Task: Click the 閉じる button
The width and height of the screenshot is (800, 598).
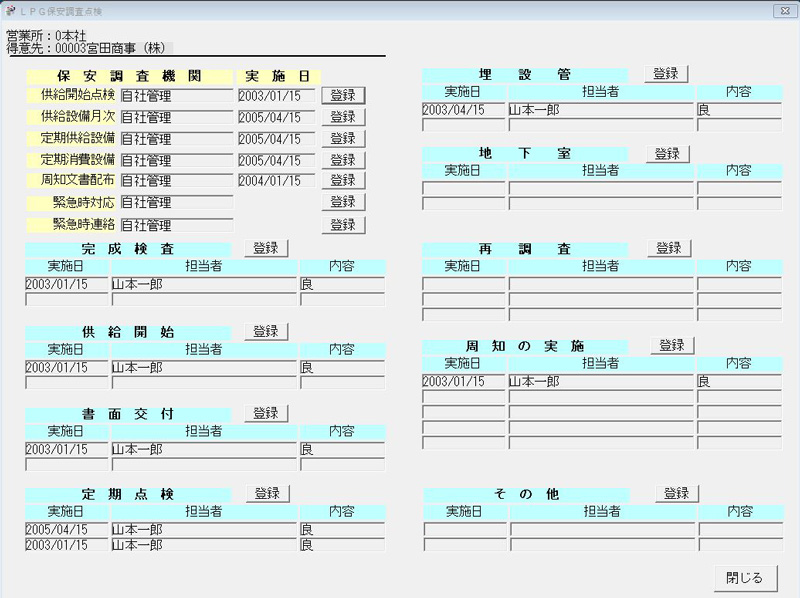Action: pos(744,578)
